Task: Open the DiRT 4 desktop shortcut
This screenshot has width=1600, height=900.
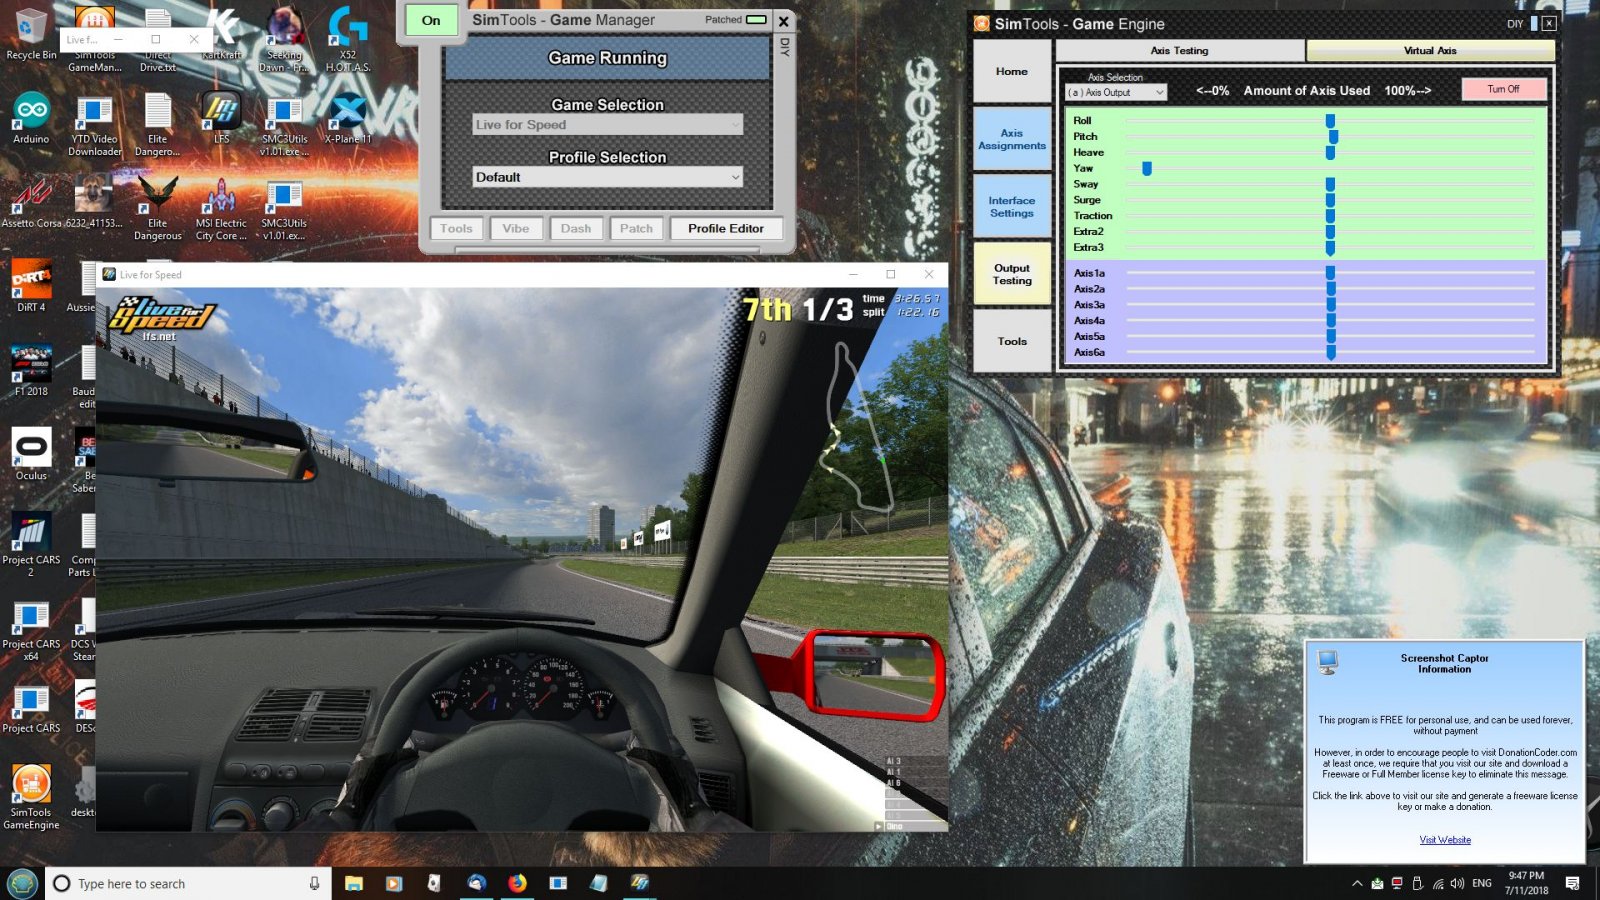Action: (31, 286)
